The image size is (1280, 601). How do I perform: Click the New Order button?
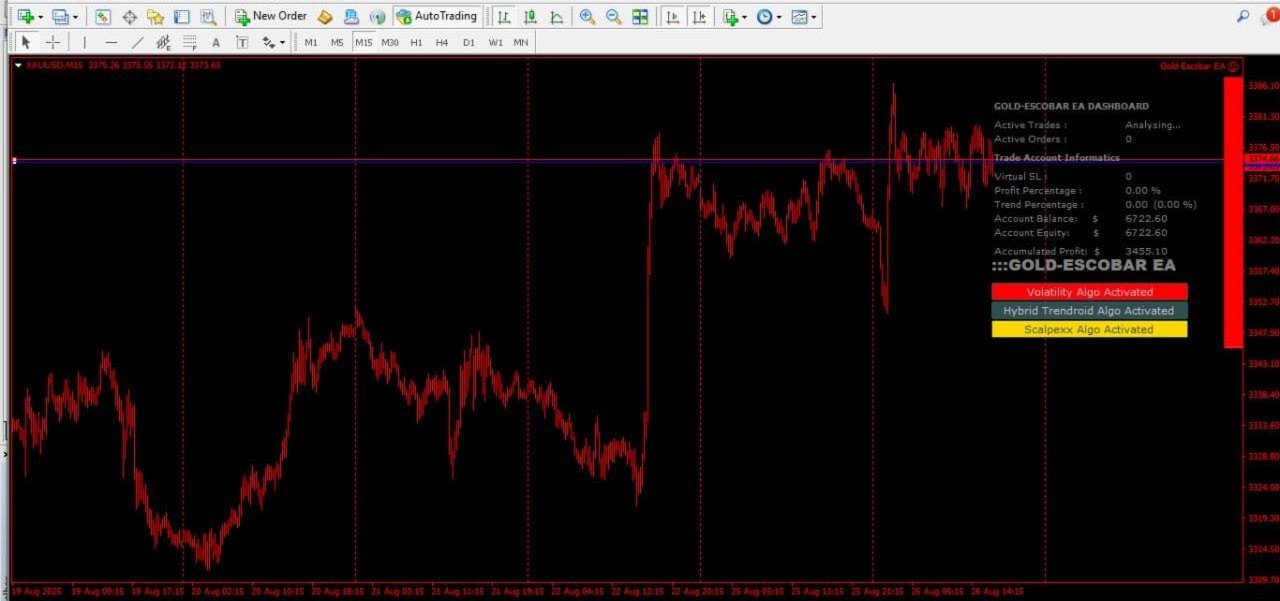[271, 17]
